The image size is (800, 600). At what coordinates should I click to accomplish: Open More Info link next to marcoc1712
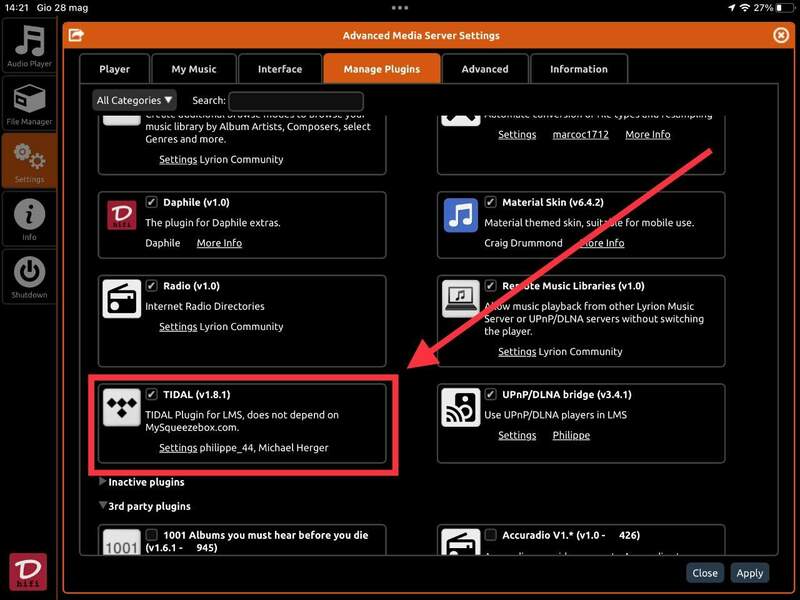point(648,135)
